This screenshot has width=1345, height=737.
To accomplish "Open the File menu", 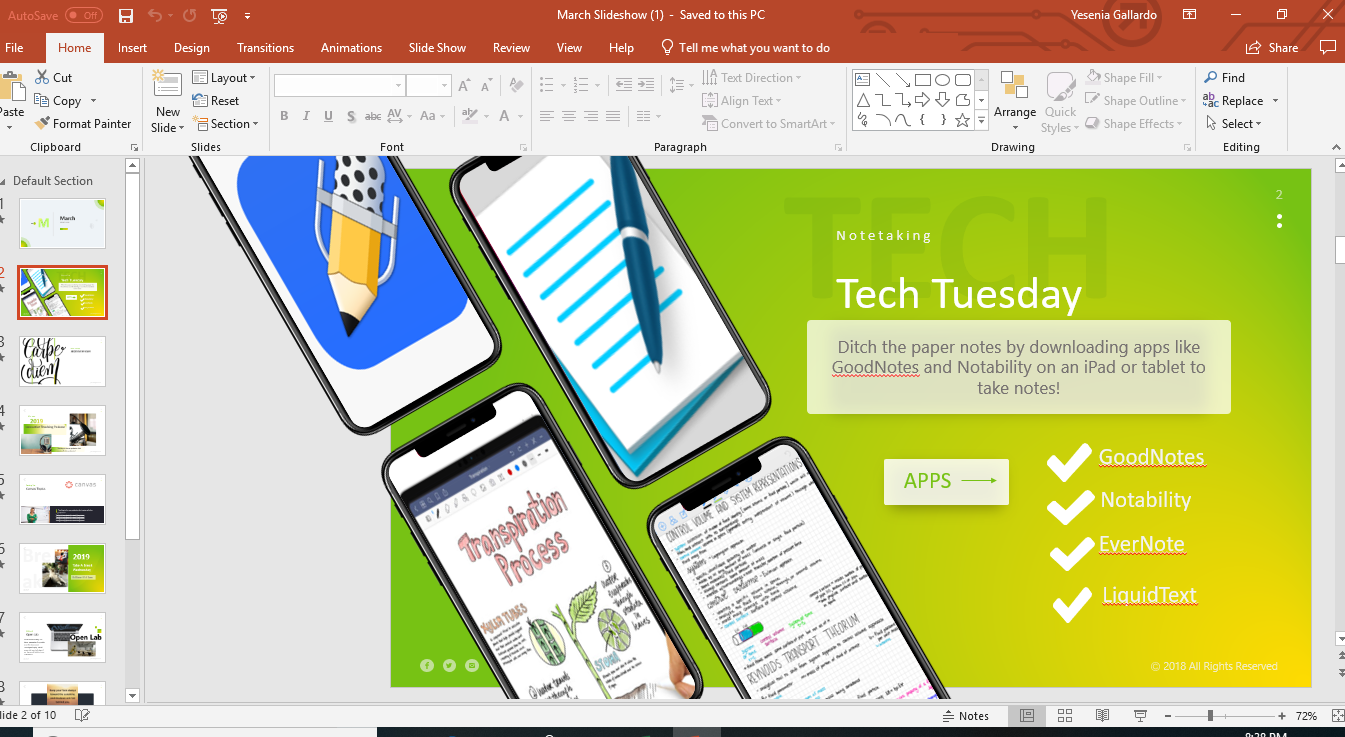I will pos(14,48).
